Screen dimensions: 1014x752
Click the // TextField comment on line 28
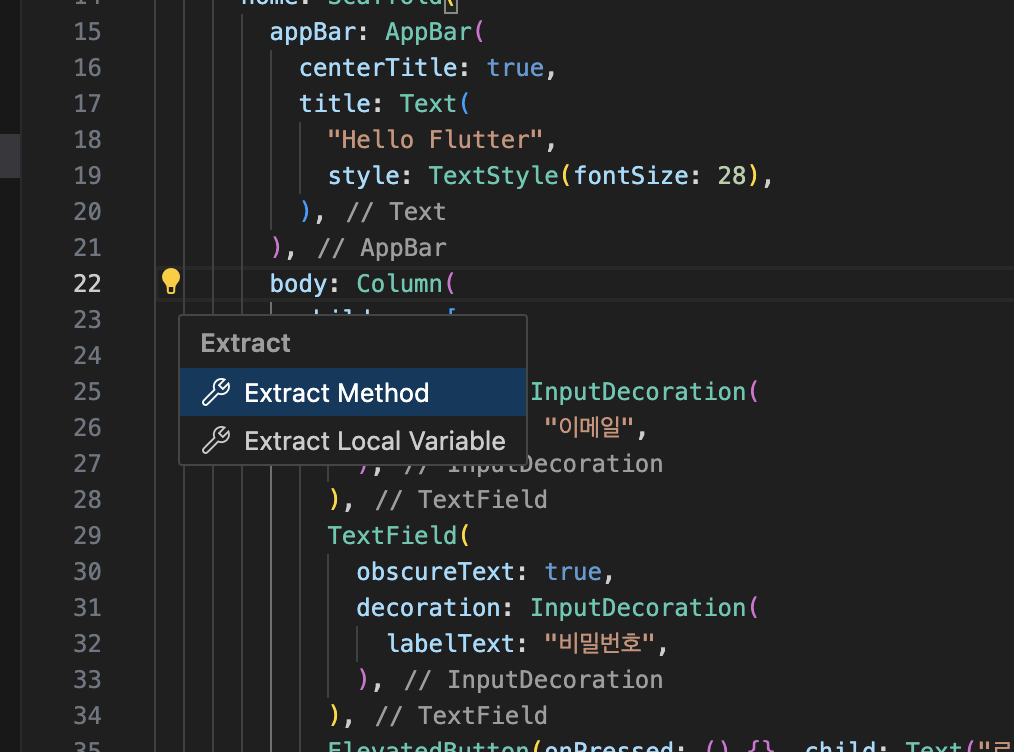click(461, 500)
